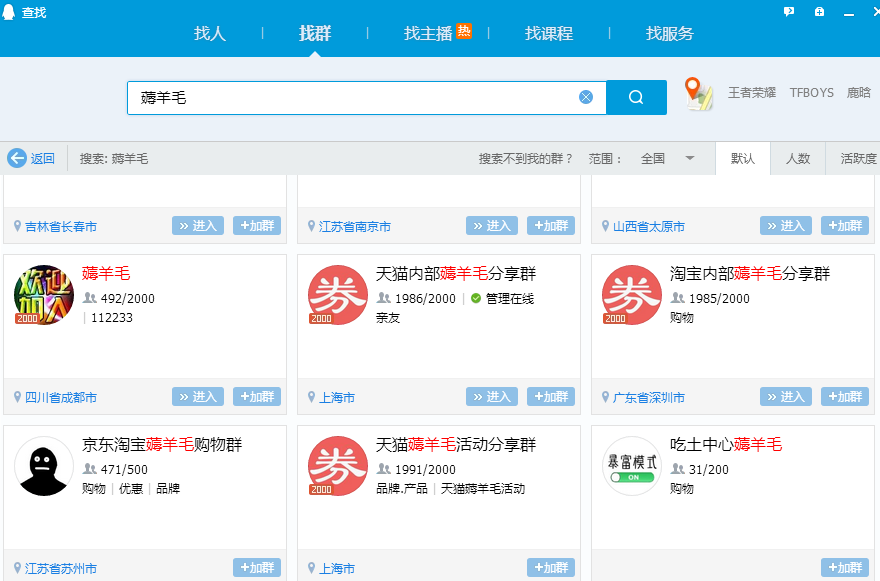Click 进入 on the 江苏省南京市 card
This screenshot has height=581, width=880.
[x=492, y=226]
